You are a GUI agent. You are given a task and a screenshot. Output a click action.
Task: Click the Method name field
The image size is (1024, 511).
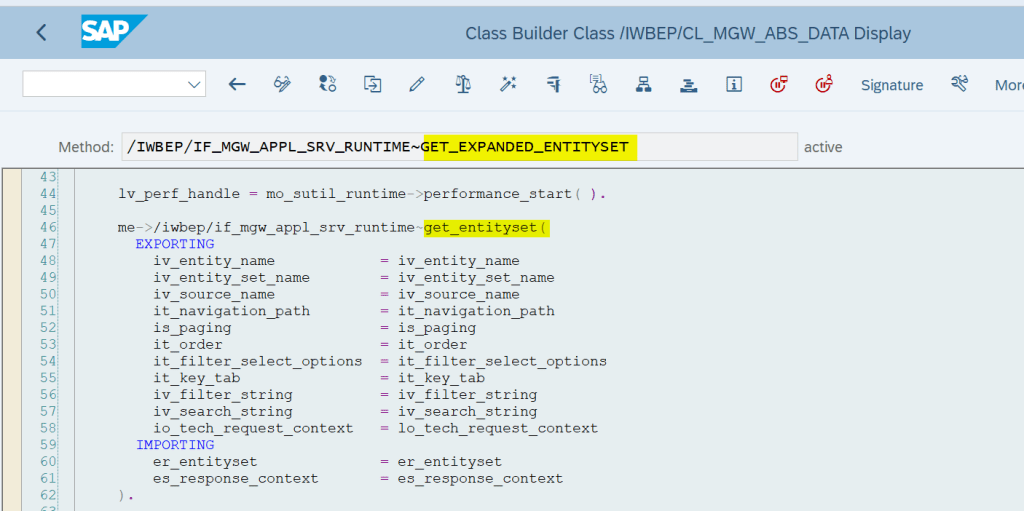(459, 146)
